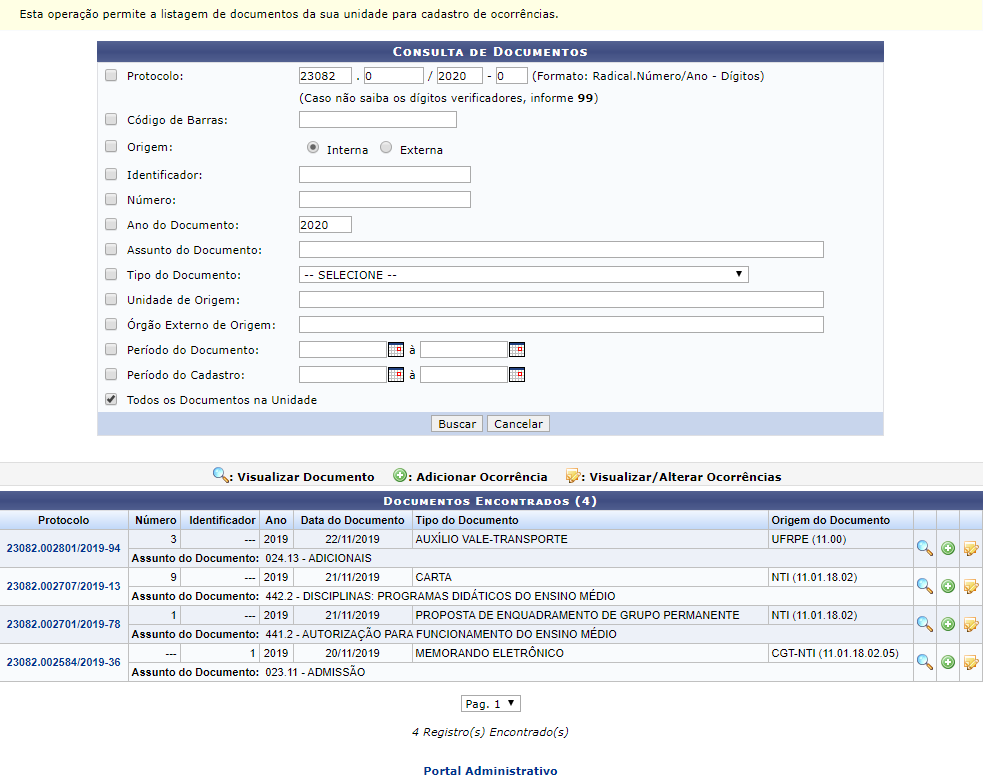
Task: Focus the protocol year field 2020
Action: [460, 76]
